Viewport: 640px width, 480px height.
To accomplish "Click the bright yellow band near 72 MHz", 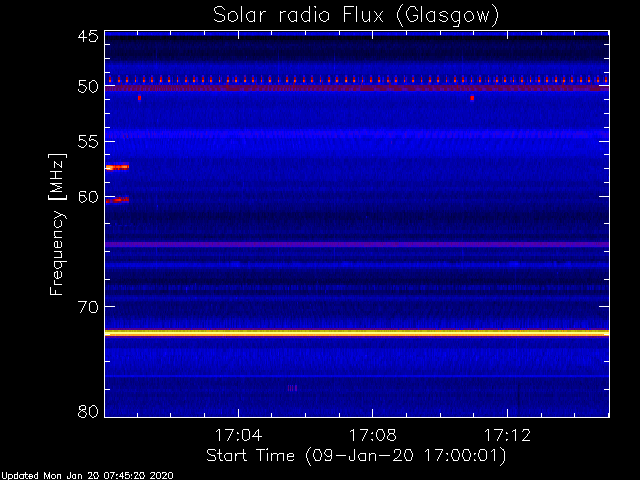I will coord(357,333).
